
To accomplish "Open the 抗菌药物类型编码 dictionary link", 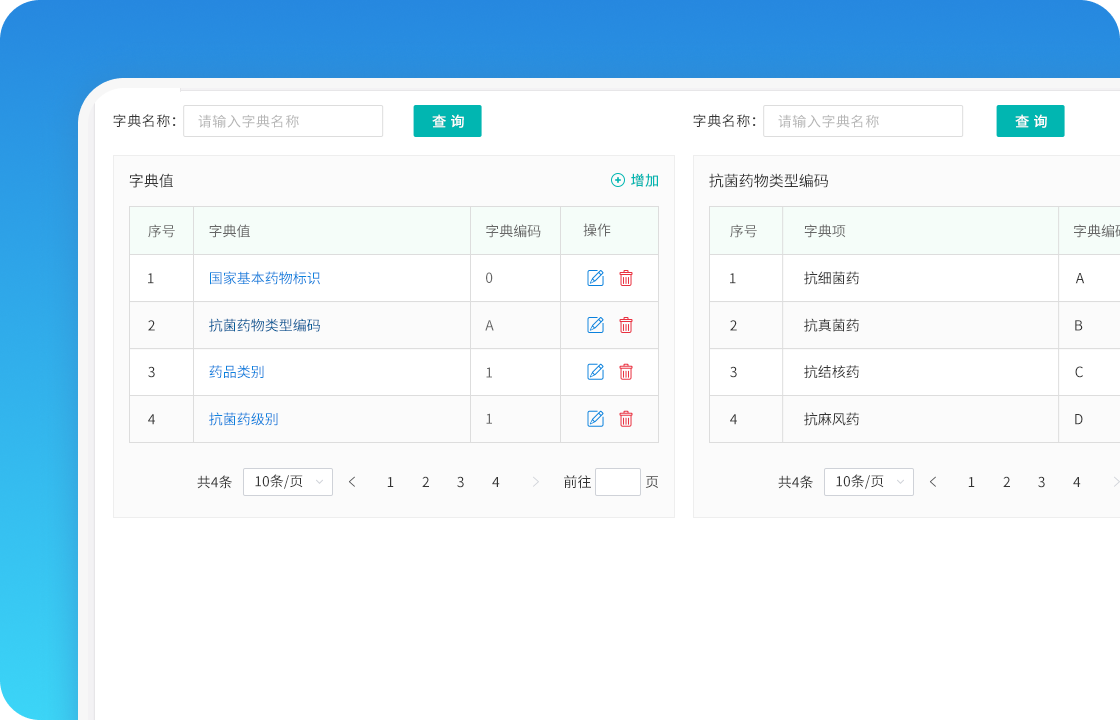I will (264, 325).
